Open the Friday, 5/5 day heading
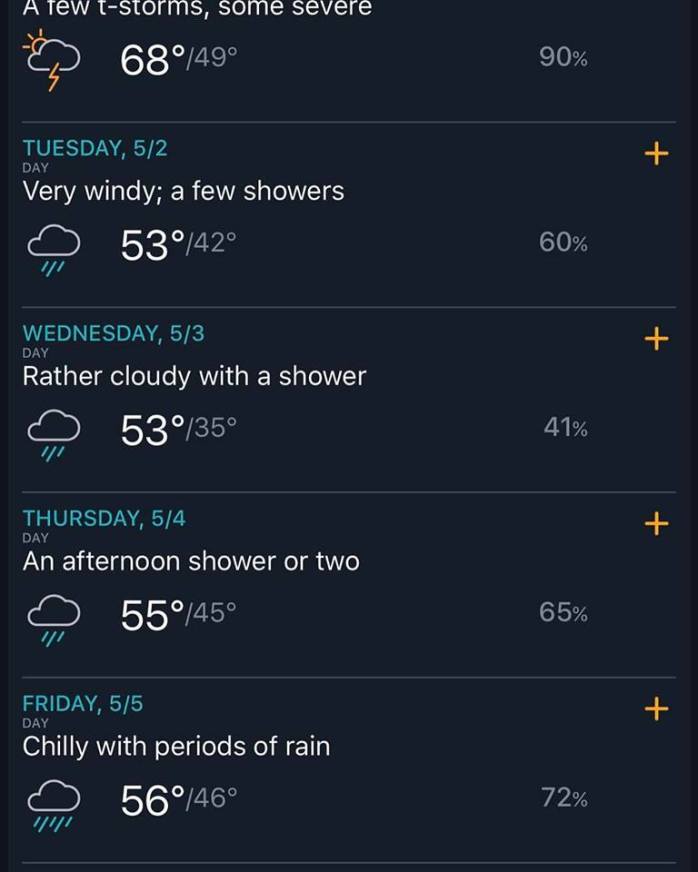 pyautogui.click(x=83, y=703)
